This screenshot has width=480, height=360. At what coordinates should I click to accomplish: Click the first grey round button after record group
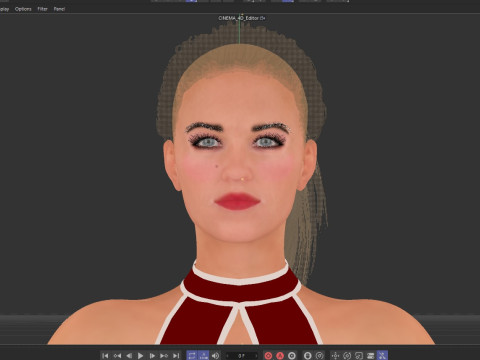coord(308,356)
